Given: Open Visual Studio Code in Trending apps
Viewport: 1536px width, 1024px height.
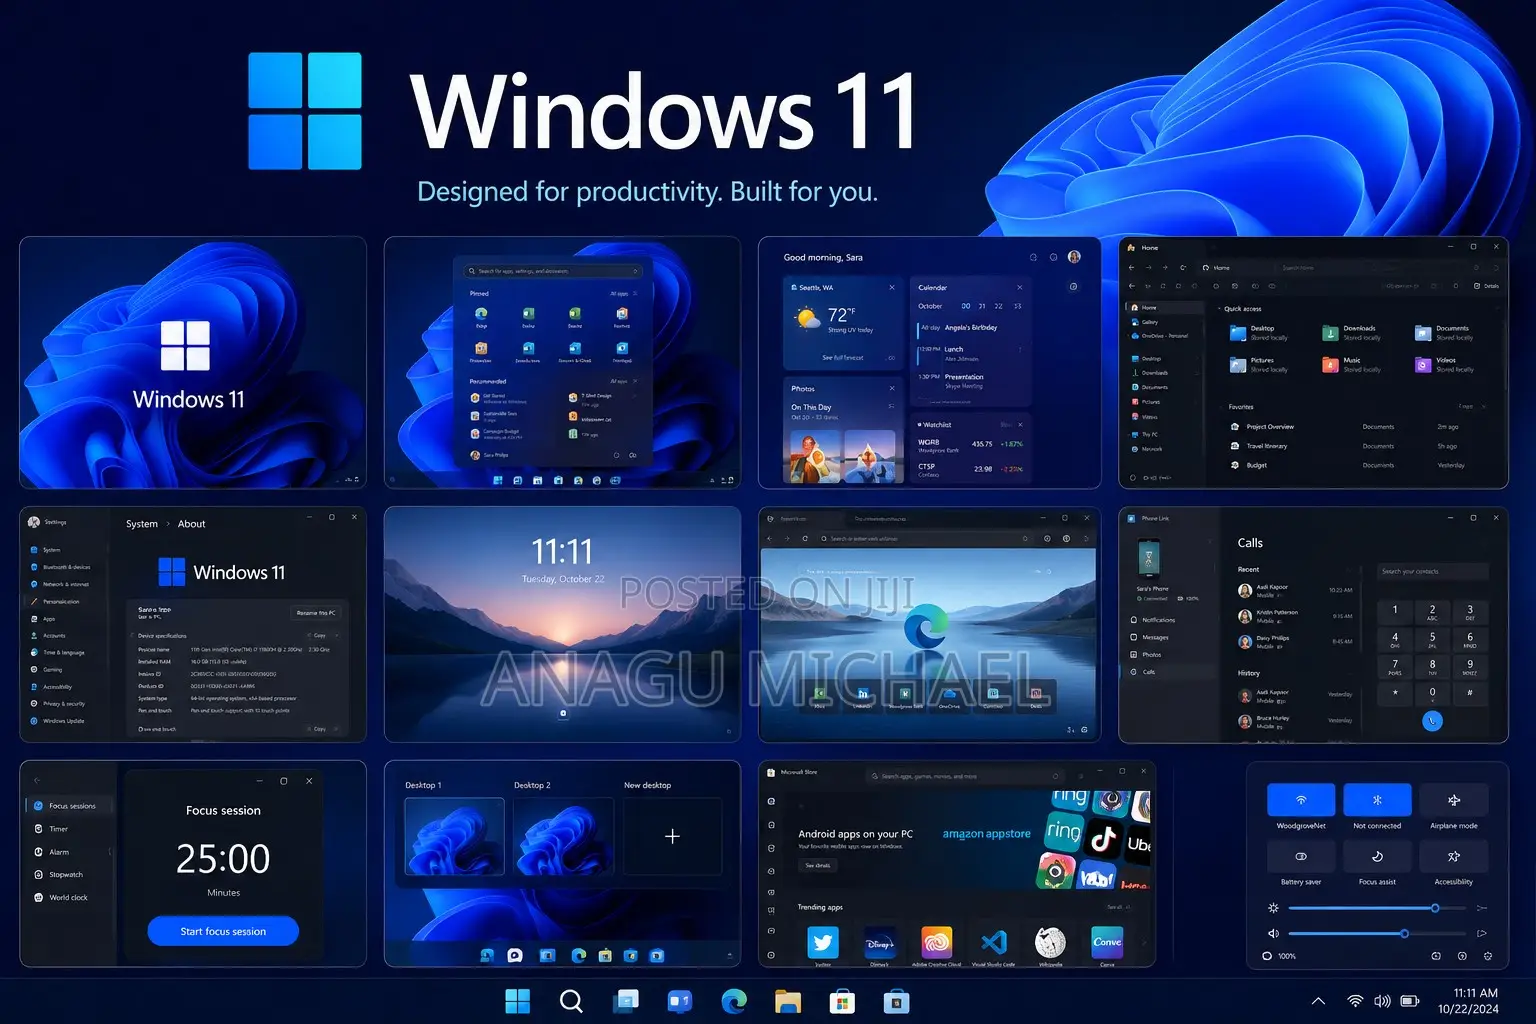Looking at the screenshot, I should pyautogui.click(x=993, y=942).
